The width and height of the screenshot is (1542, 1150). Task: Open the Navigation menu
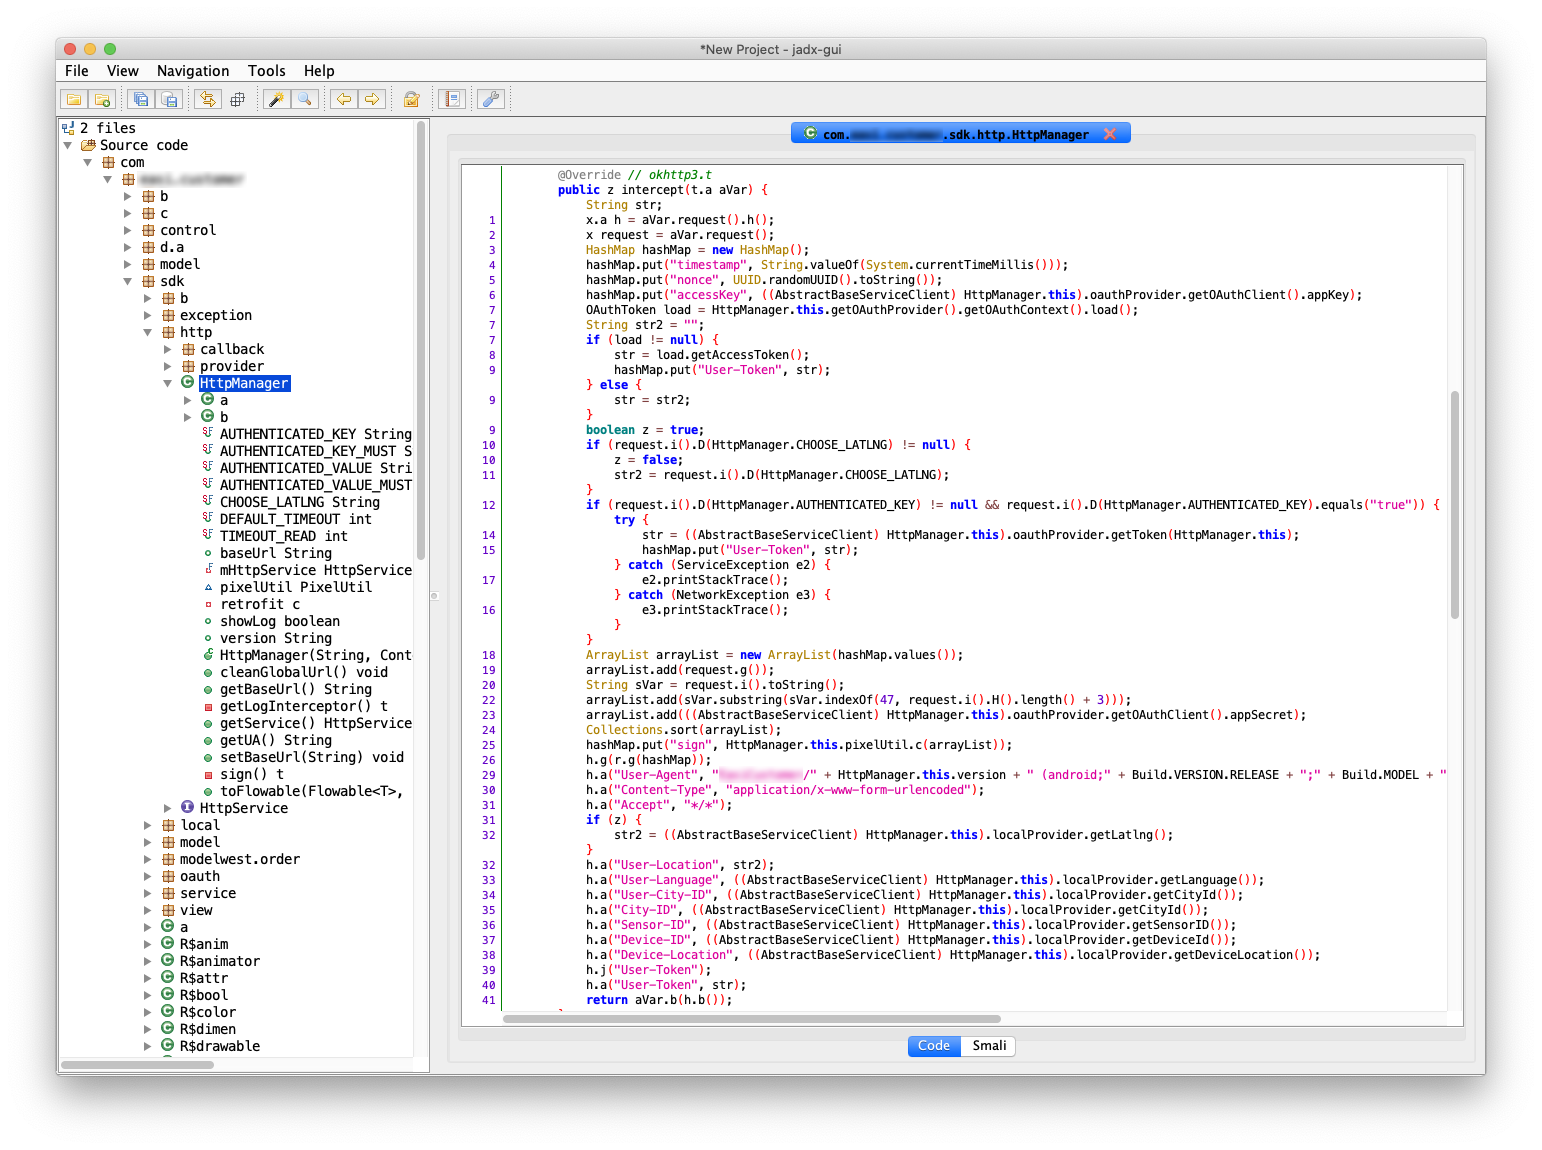[x=193, y=71]
